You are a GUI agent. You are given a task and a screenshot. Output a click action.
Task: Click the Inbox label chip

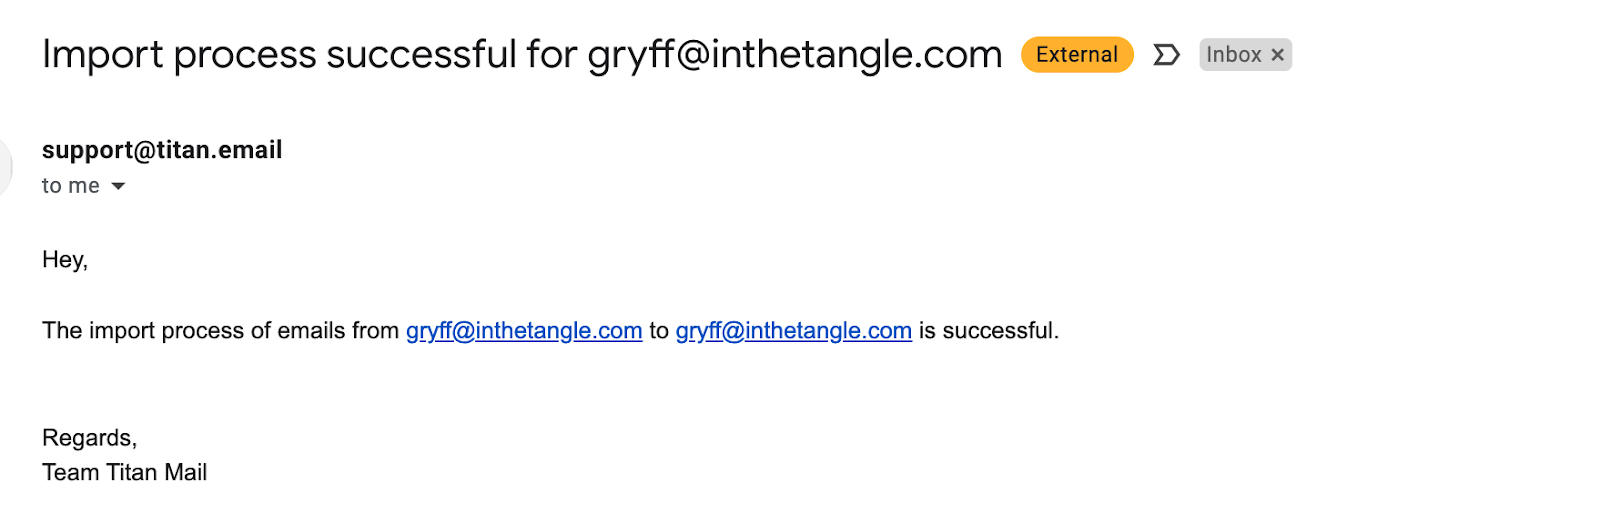click(1233, 55)
